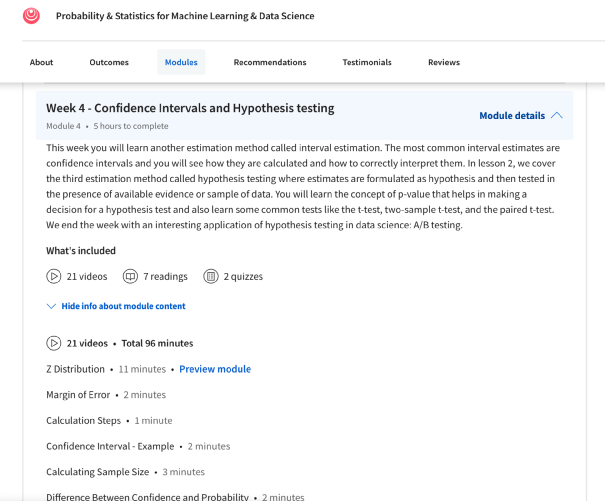Click the Calculation Steps video entry
Viewport: 605px width, 501px height.
(83, 421)
